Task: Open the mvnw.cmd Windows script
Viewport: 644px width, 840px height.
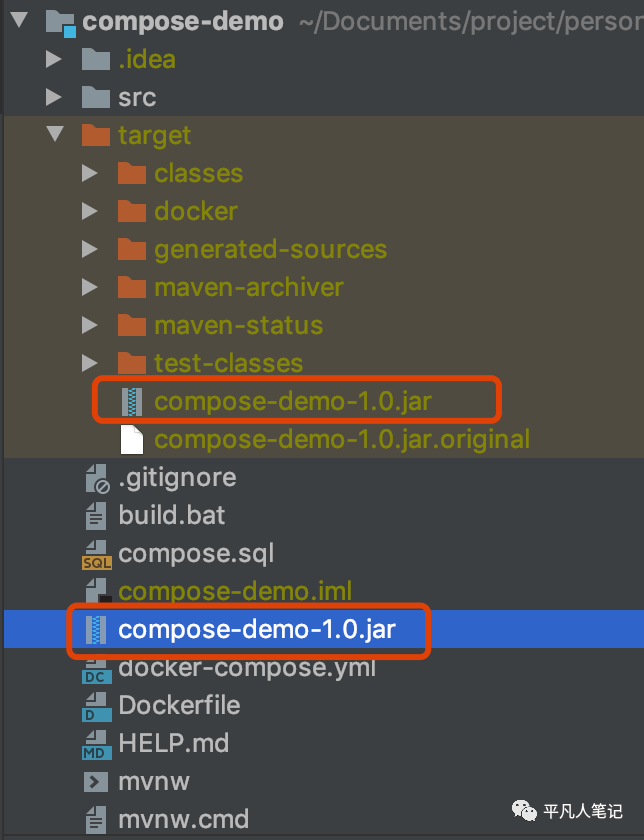Action: tap(97, 818)
